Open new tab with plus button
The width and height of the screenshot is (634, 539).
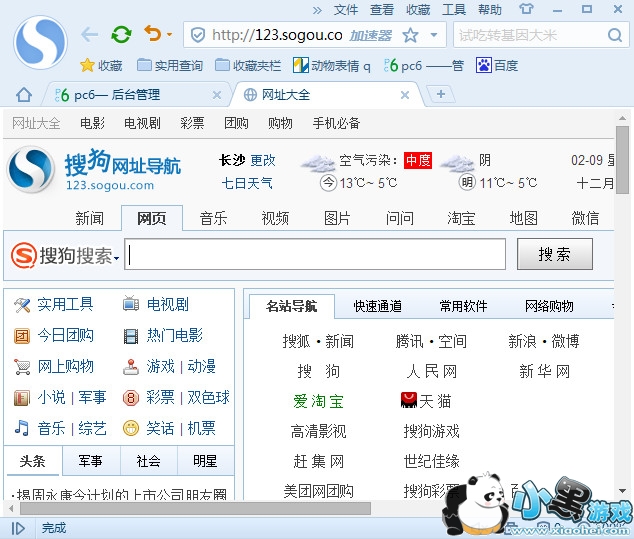pyautogui.click(x=440, y=94)
